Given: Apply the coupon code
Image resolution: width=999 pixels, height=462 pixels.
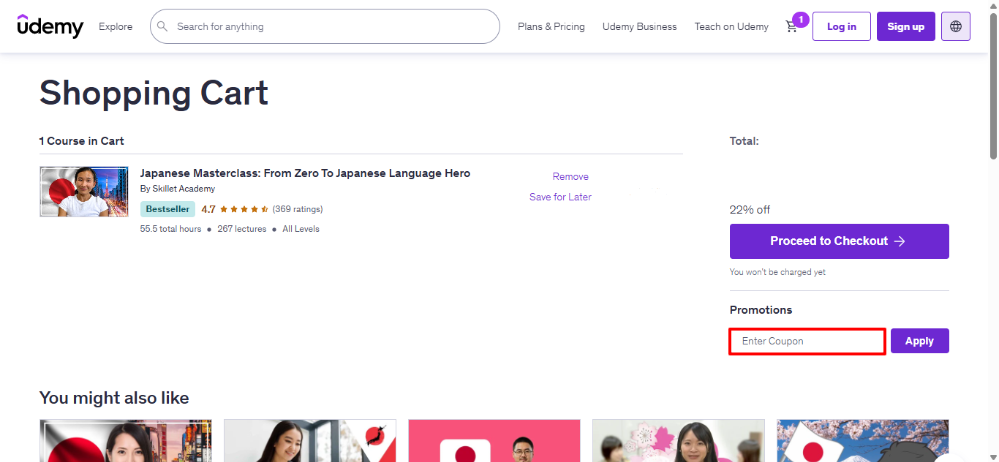Looking at the screenshot, I should tap(919, 341).
